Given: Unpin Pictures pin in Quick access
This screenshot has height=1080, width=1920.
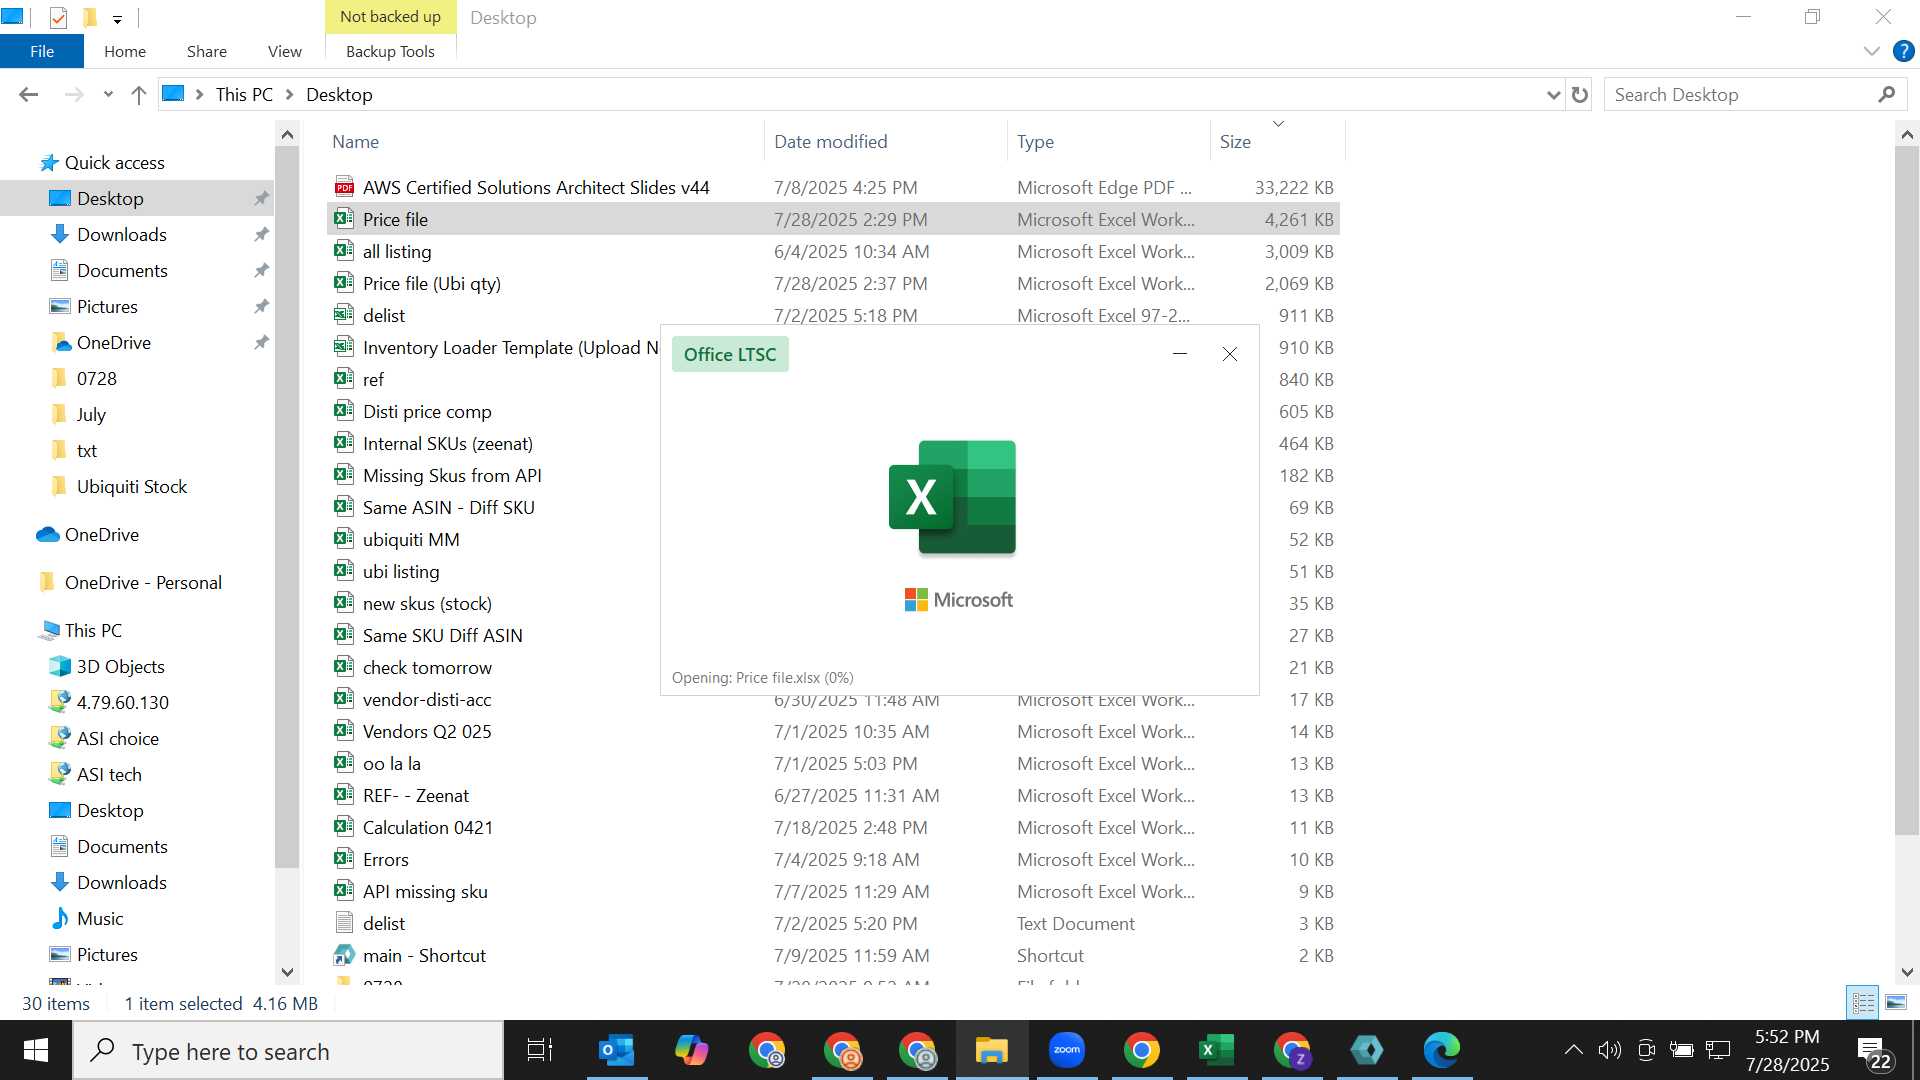Looking at the screenshot, I should tap(261, 306).
